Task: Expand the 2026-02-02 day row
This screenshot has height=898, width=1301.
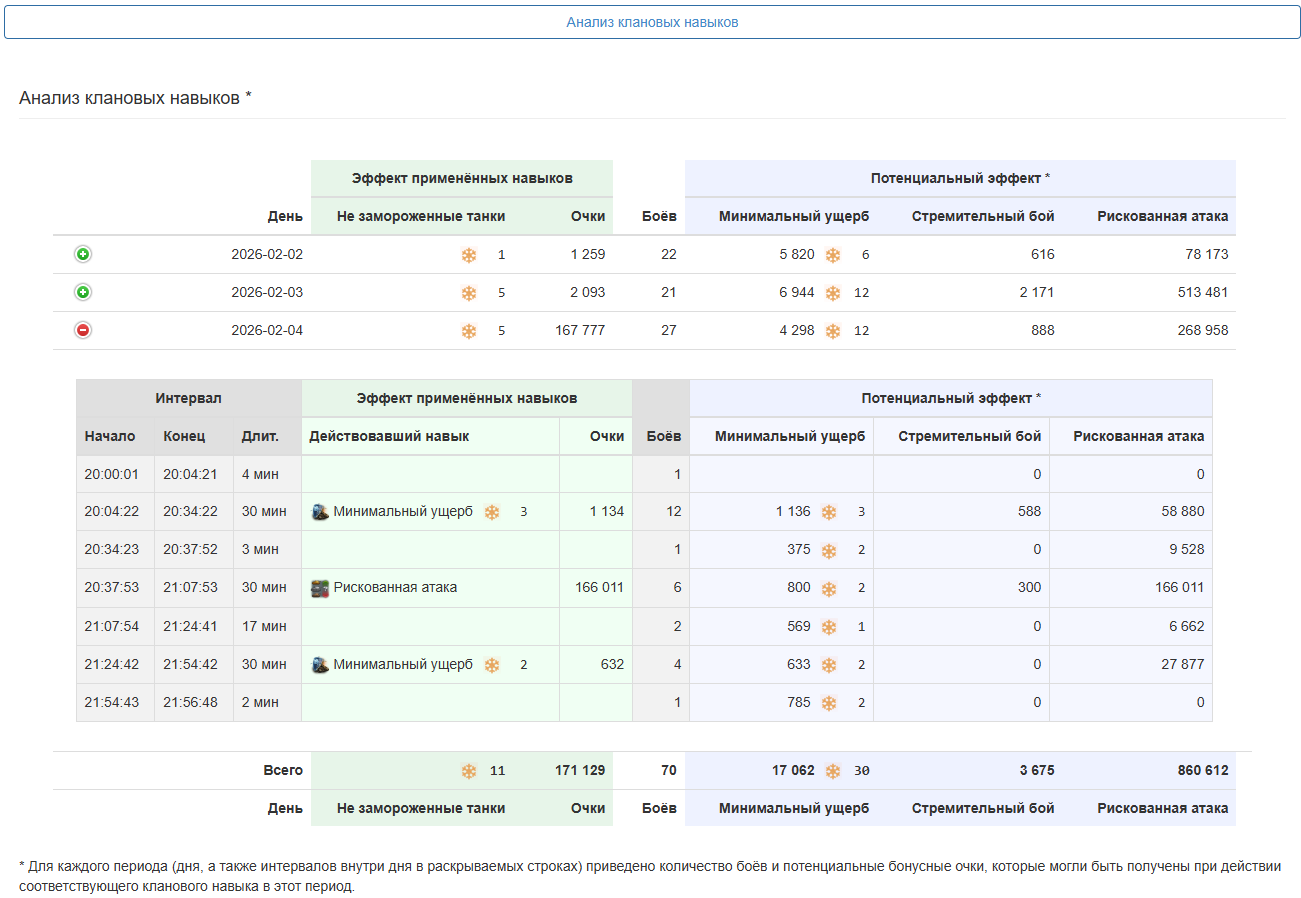Action: pos(83,254)
